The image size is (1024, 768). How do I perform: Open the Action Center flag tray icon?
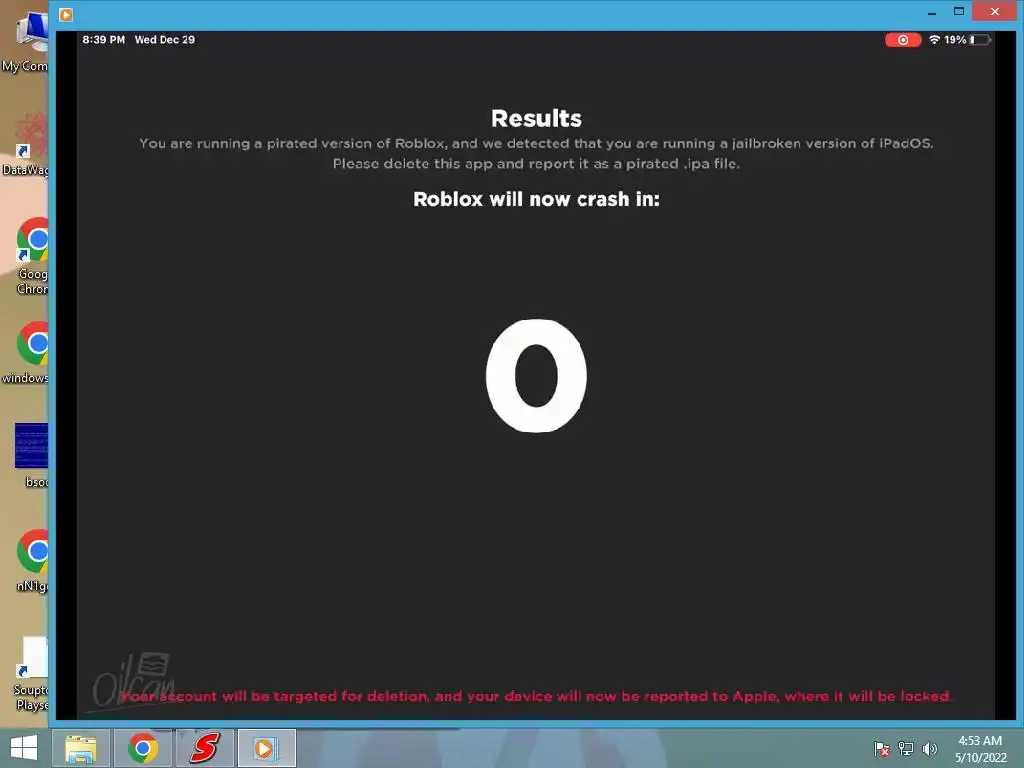pos(882,748)
